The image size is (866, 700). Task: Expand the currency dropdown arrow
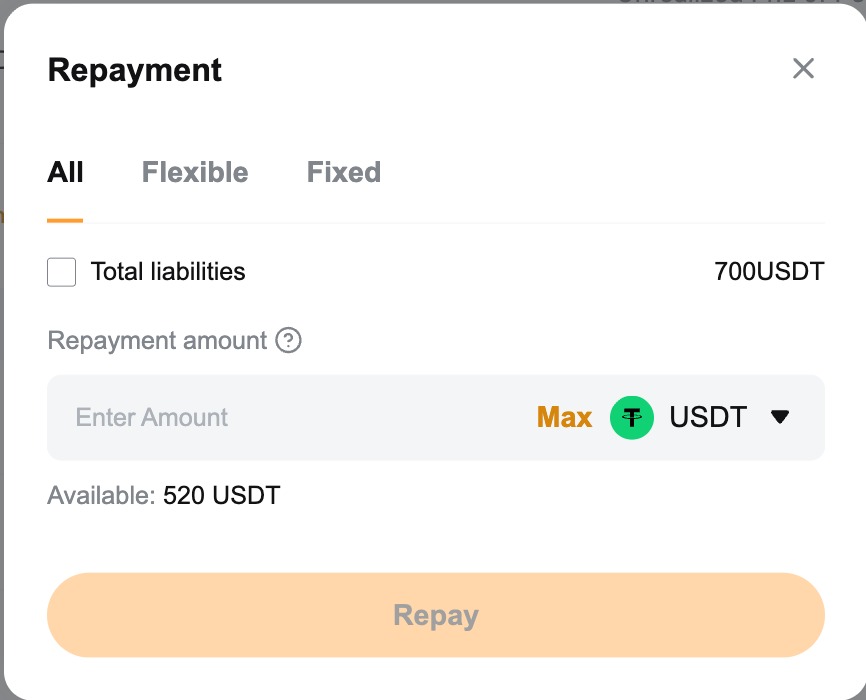[781, 417]
